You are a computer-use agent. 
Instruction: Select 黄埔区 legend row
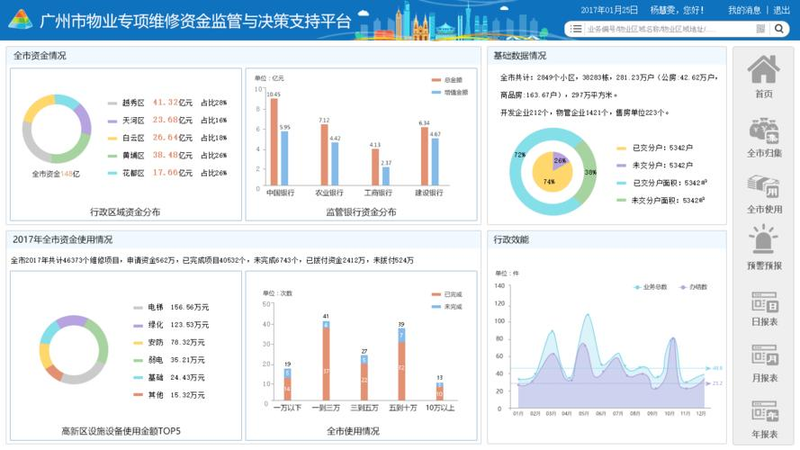tap(167, 155)
